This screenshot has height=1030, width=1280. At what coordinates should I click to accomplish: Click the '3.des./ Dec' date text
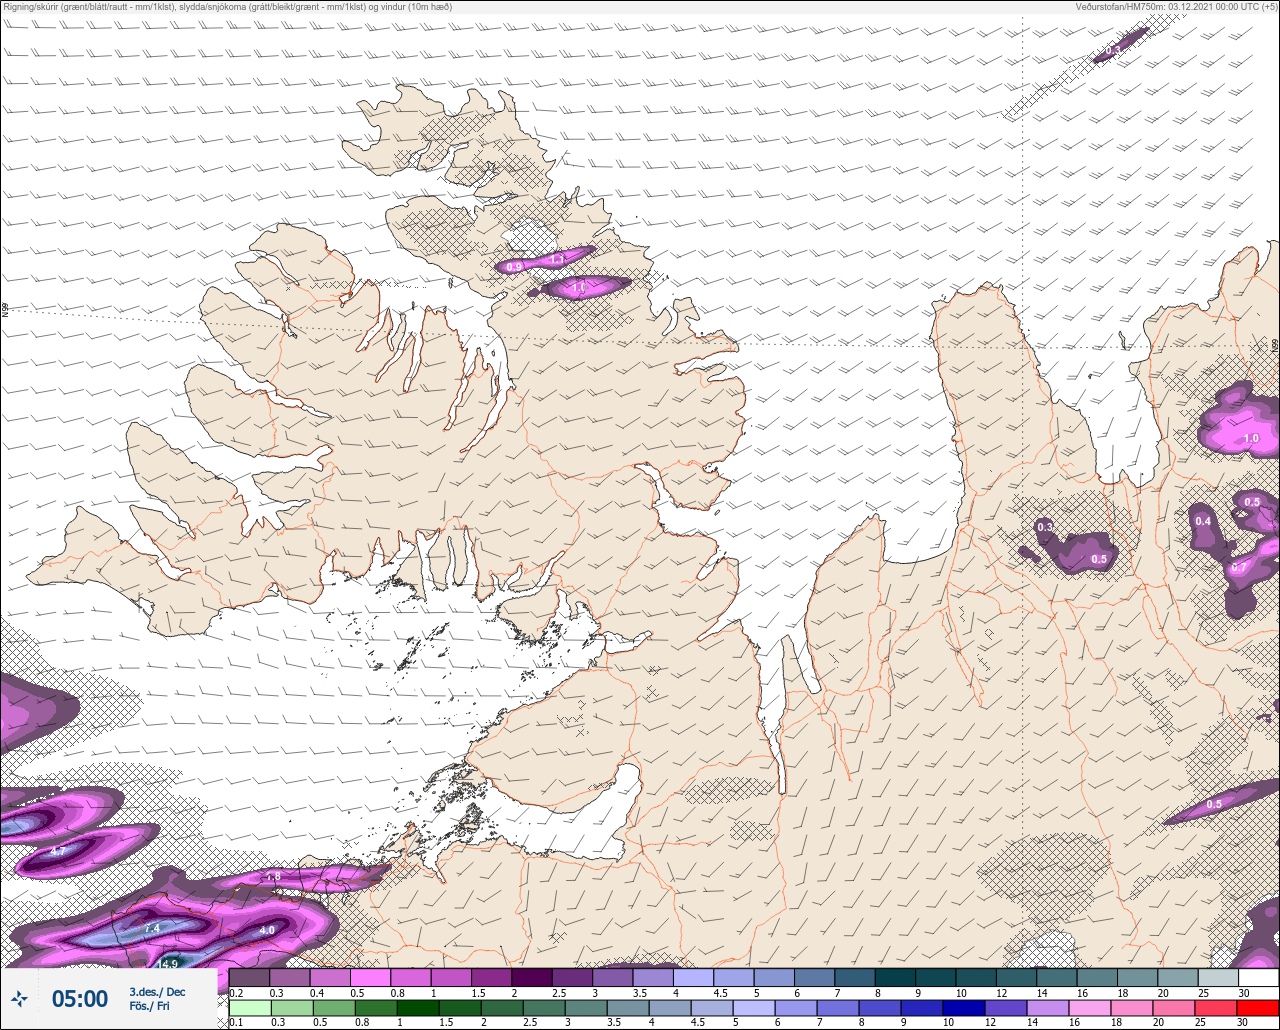pos(157,991)
